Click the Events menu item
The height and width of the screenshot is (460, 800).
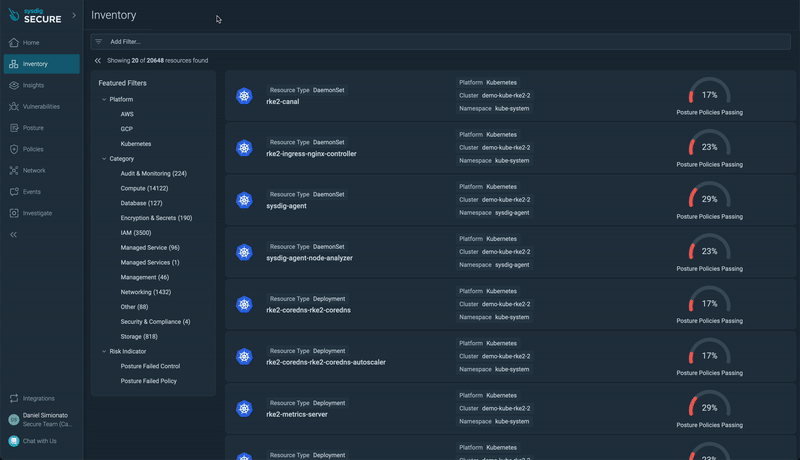click(x=41, y=192)
